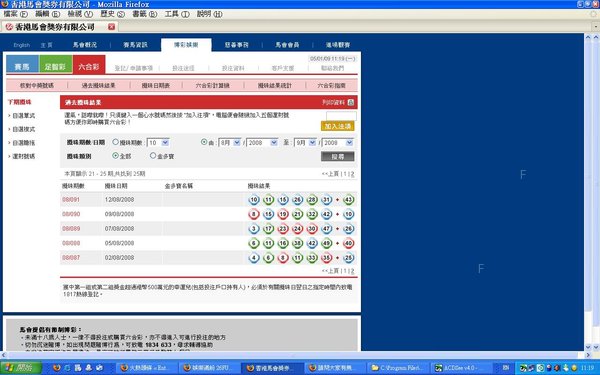Click 攪珠日期表 in pink submenu
This screenshot has width=600, height=375.
click(x=156, y=85)
